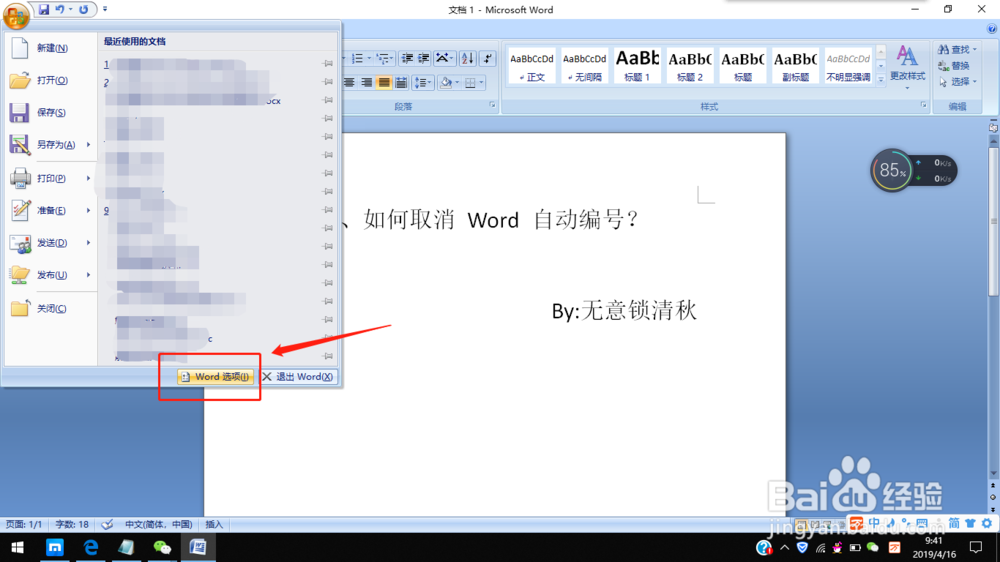Open 选择 select dropdown

(957, 82)
